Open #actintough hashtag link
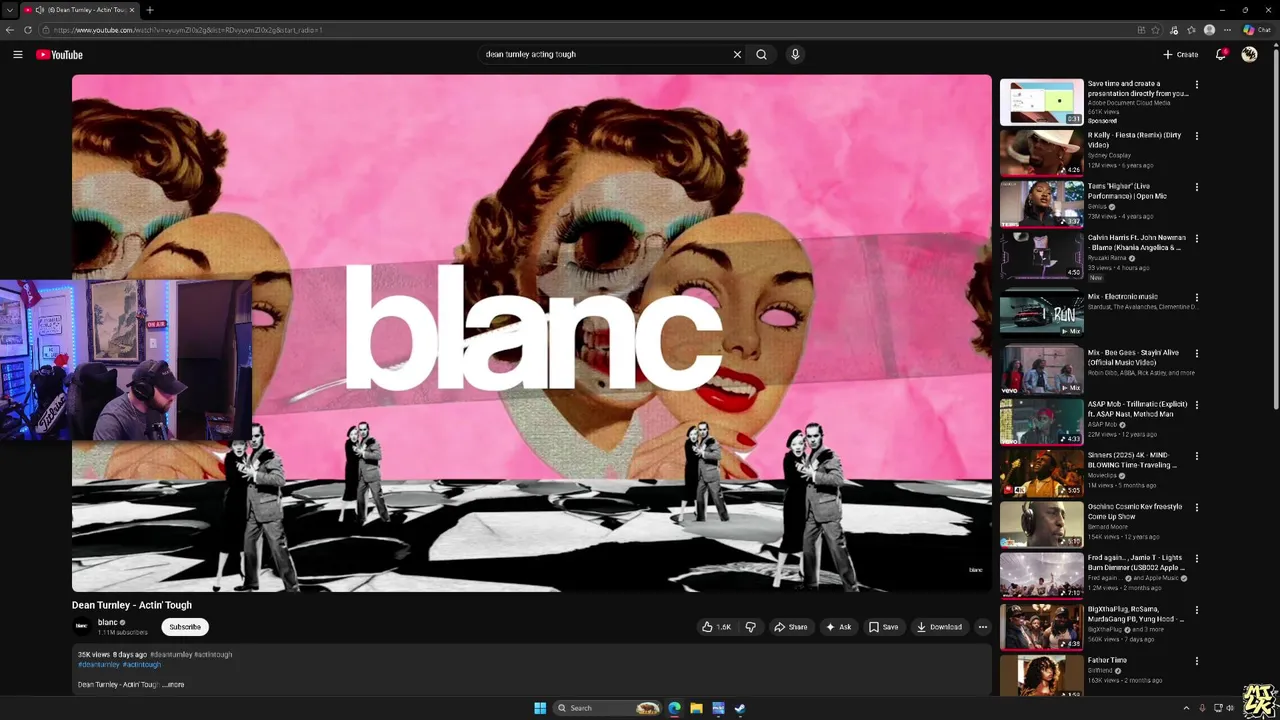 pyautogui.click(x=141, y=664)
